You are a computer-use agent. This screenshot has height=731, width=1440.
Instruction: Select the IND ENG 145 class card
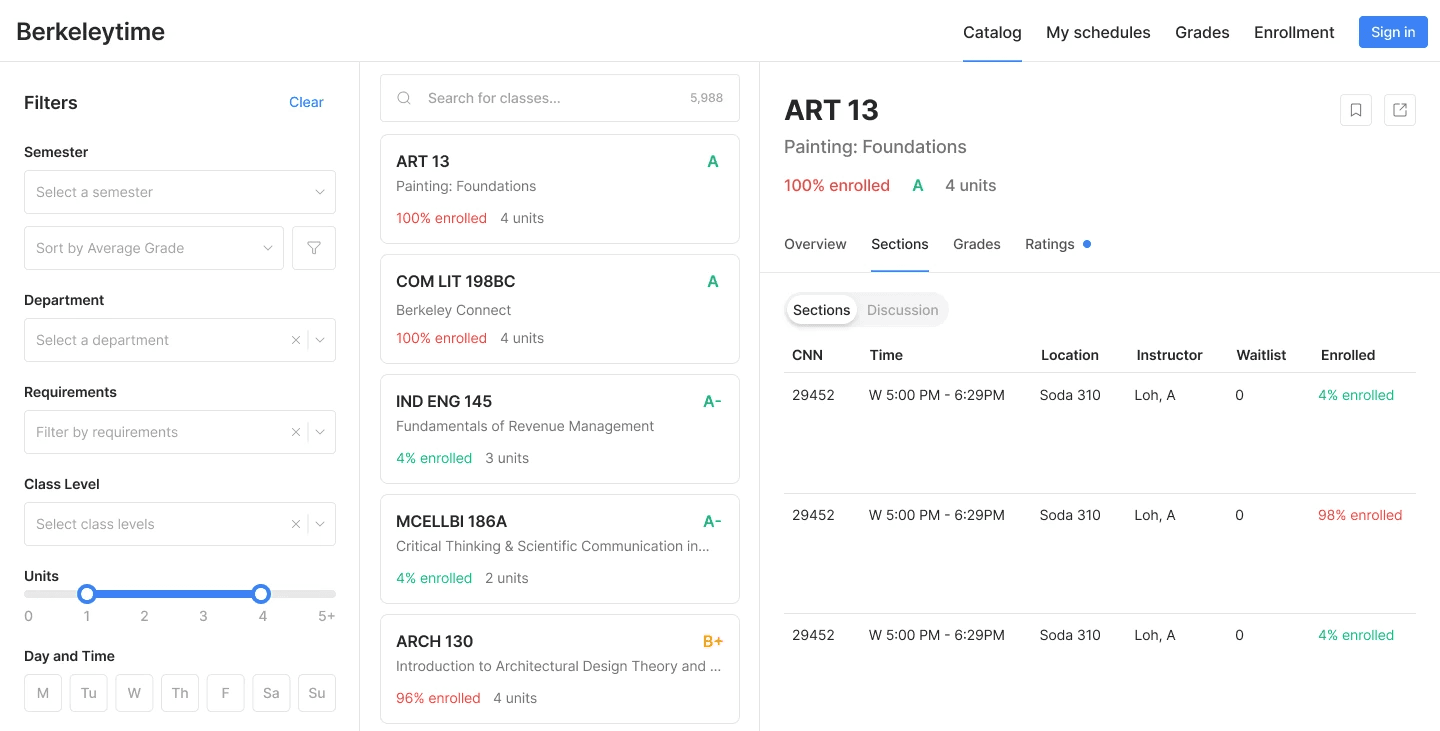pyautogui.click(x=560, y=429)
